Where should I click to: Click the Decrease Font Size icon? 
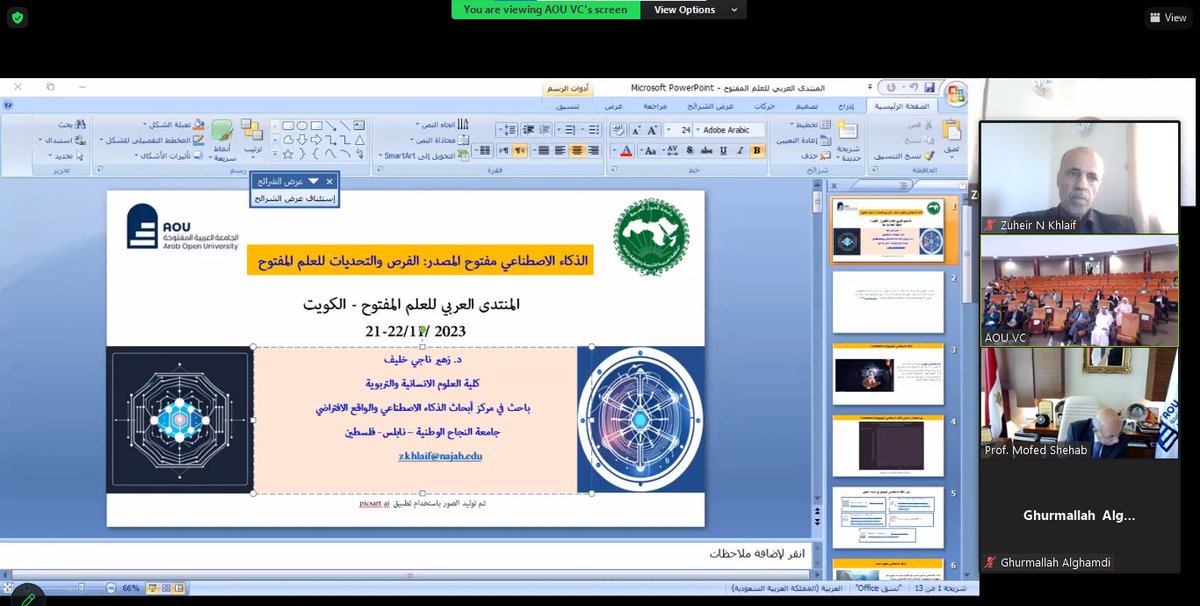click(x=636, y=130)
